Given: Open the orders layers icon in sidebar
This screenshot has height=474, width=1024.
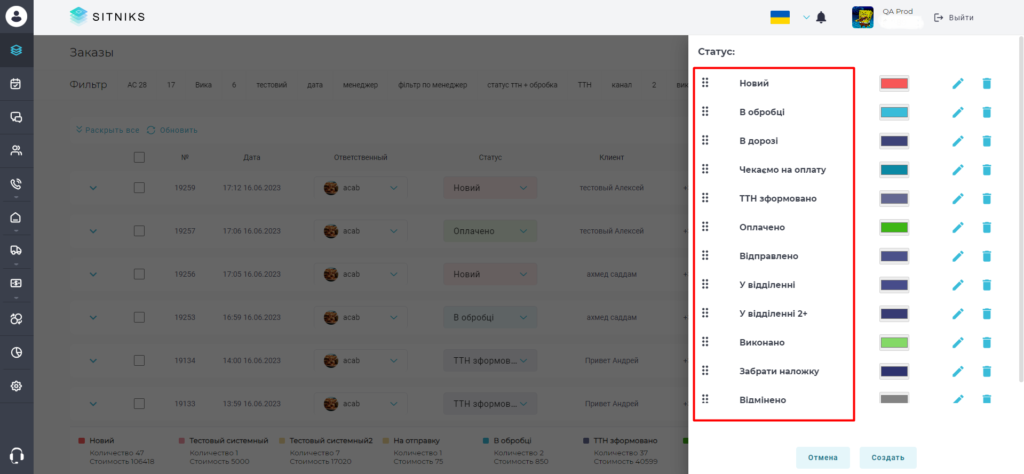Looking at the screenshot, I should pyautogui.click(x=17, y=50).
